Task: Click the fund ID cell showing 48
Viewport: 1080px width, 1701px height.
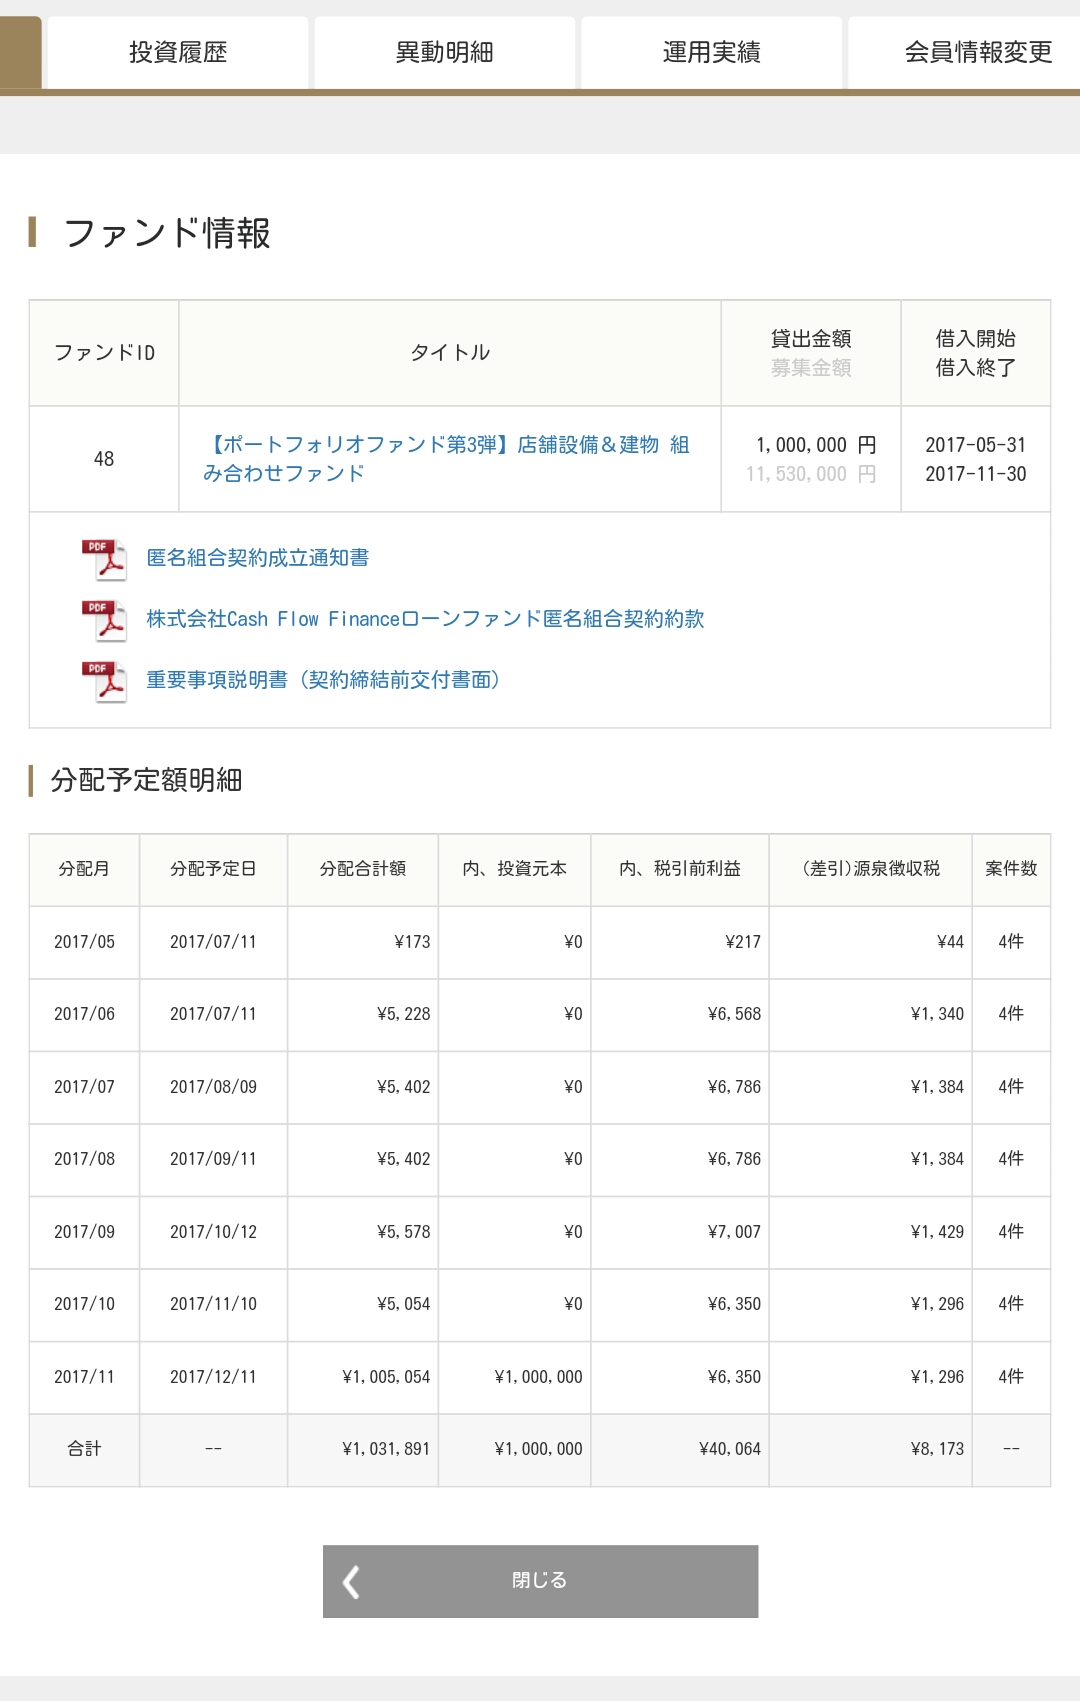Action: click(104, 459)
